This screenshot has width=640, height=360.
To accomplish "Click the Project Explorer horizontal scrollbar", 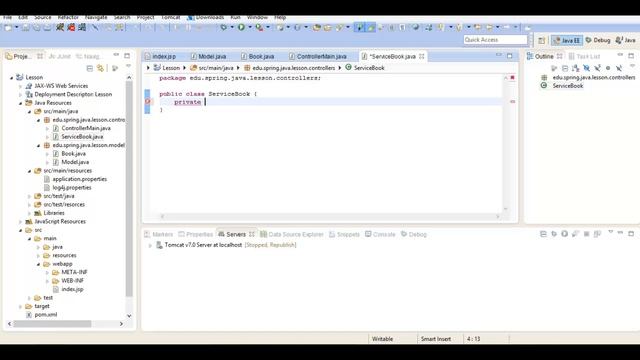I will [x=52, y=324].
